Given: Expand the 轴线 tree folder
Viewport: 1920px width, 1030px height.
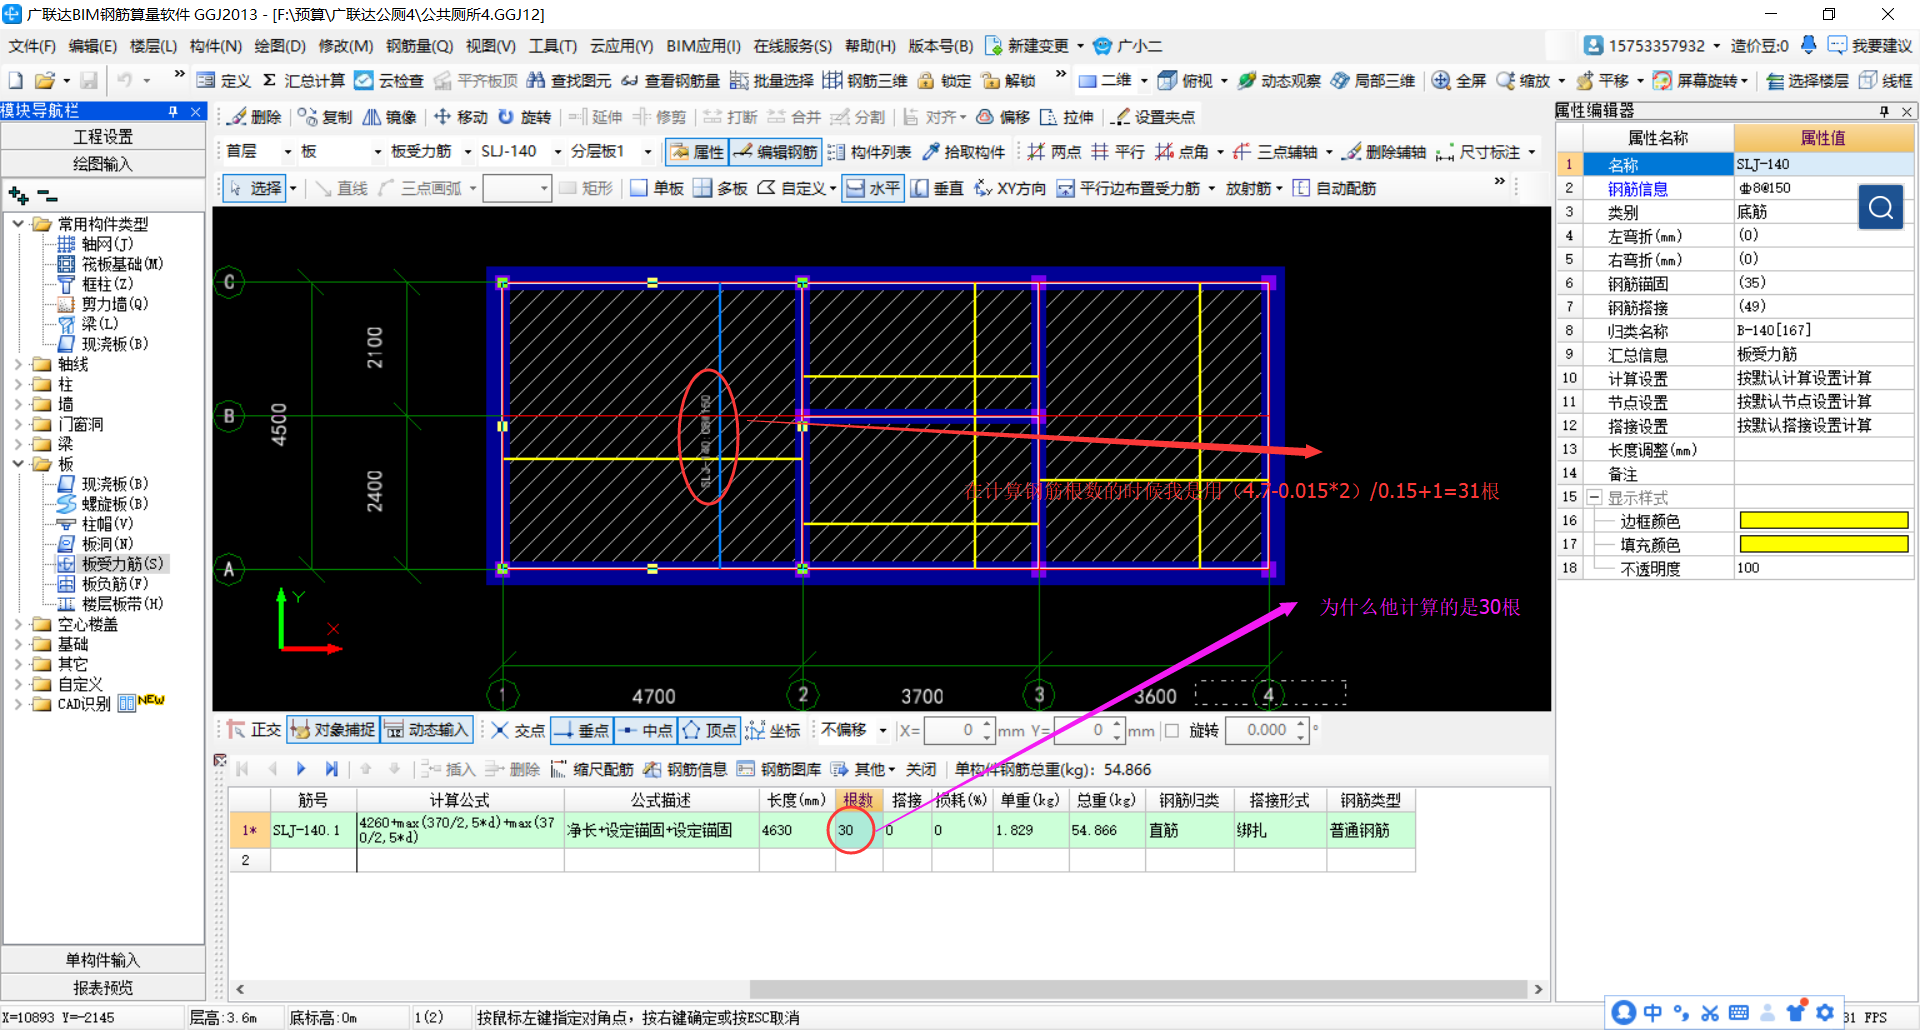Looking at the screenshot, I should [18, 364].
